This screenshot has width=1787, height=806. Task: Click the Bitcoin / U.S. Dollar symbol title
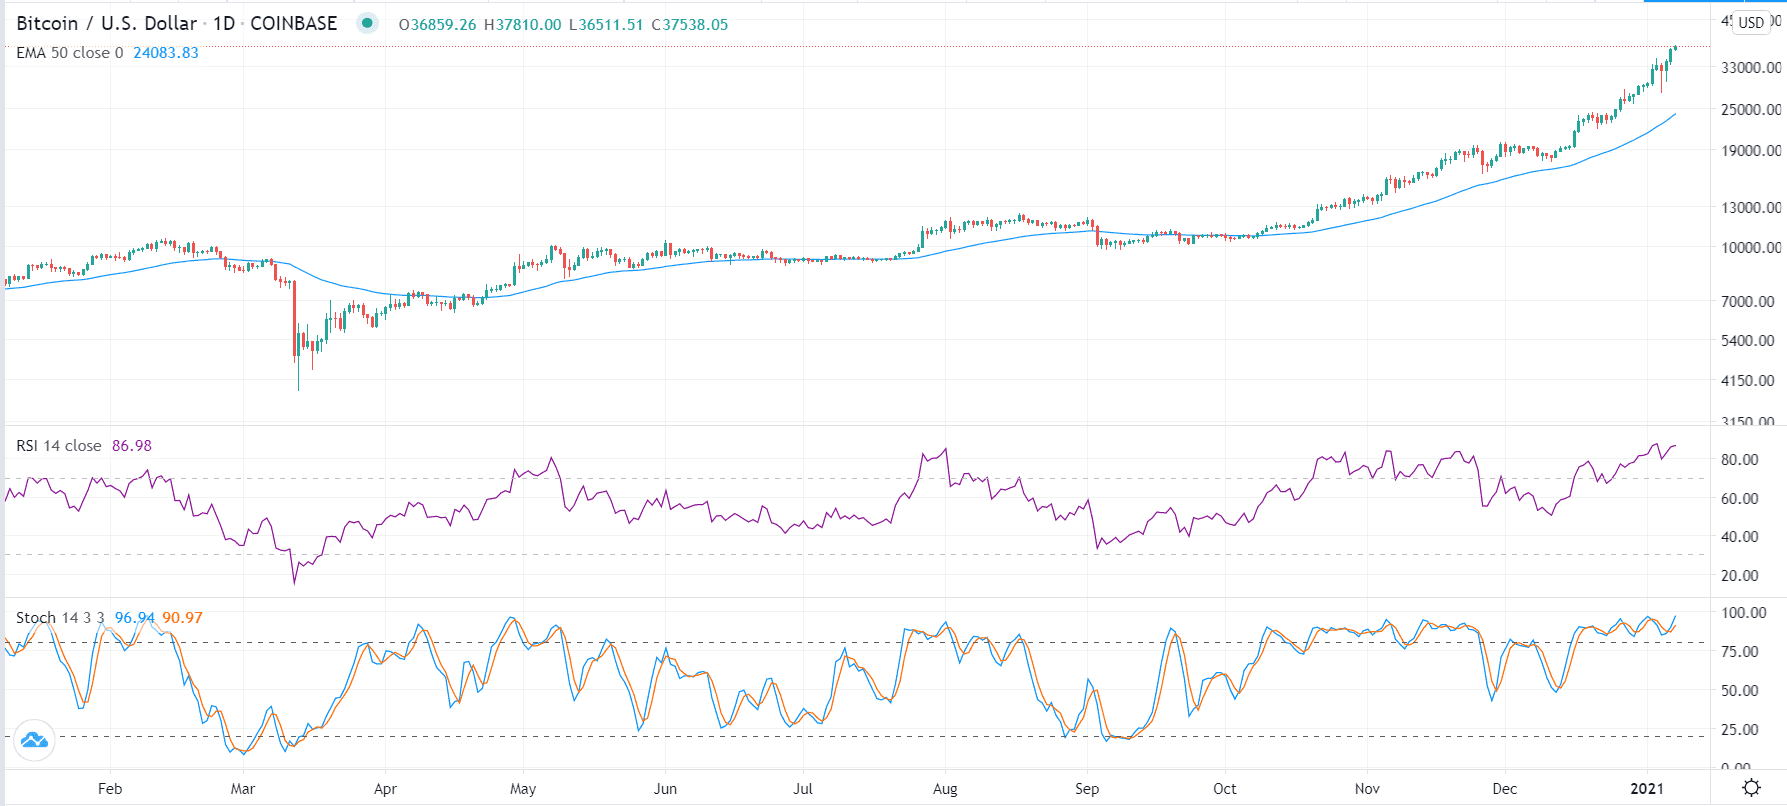pos(106,23)
